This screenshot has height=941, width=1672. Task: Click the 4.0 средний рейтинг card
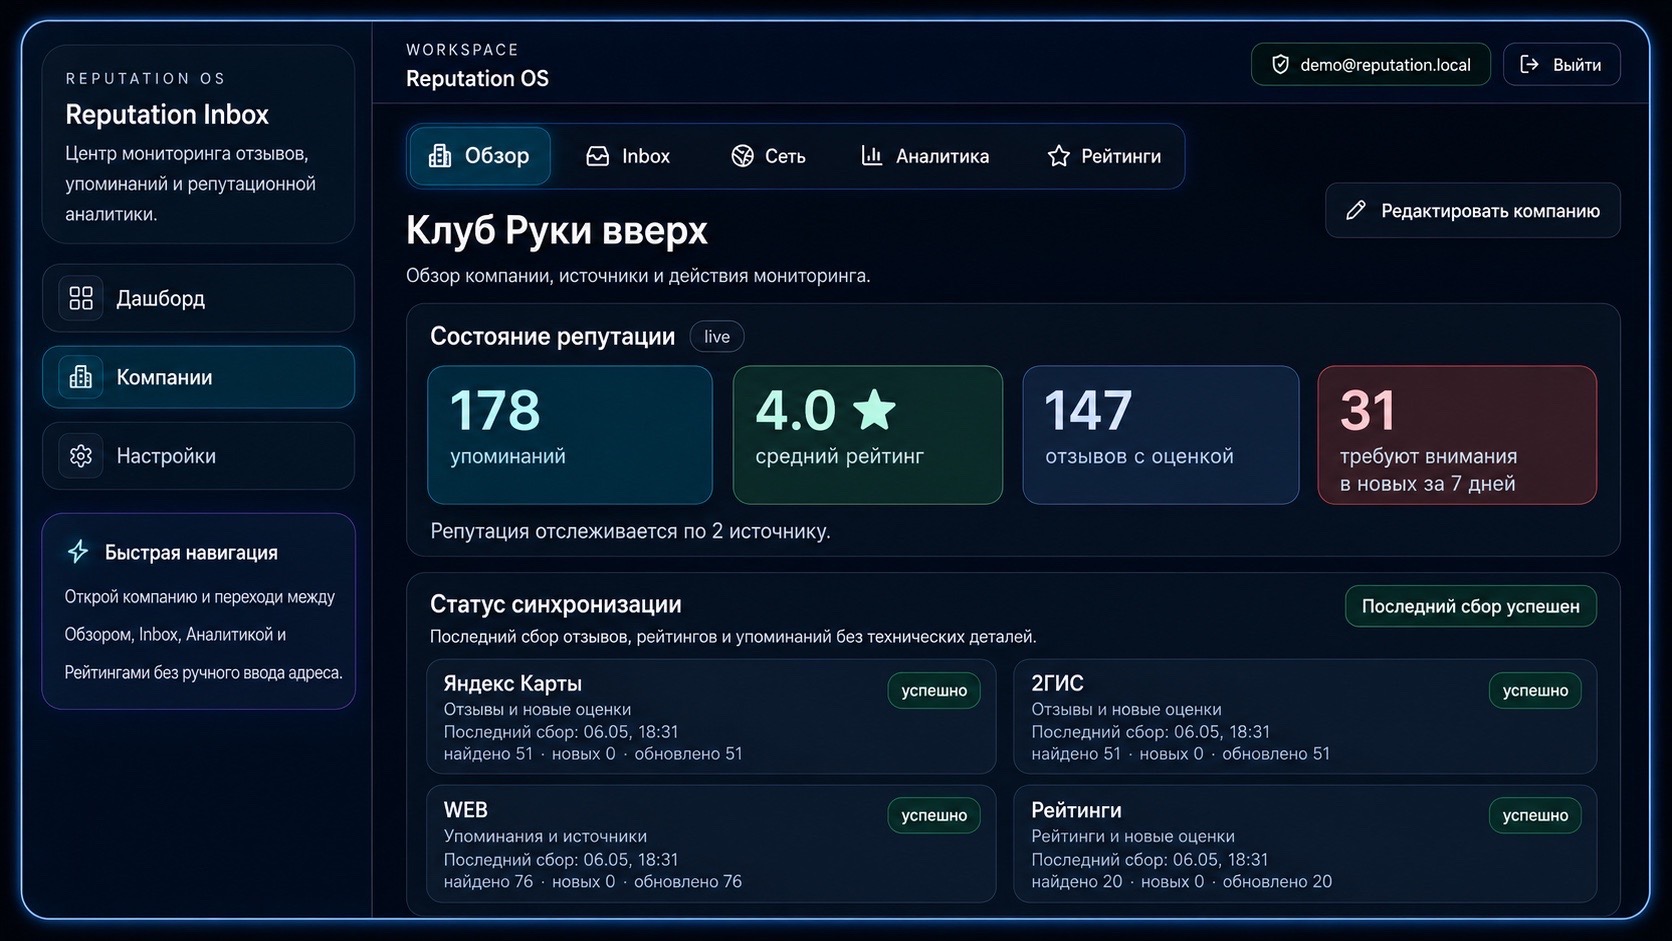point(868,435)
